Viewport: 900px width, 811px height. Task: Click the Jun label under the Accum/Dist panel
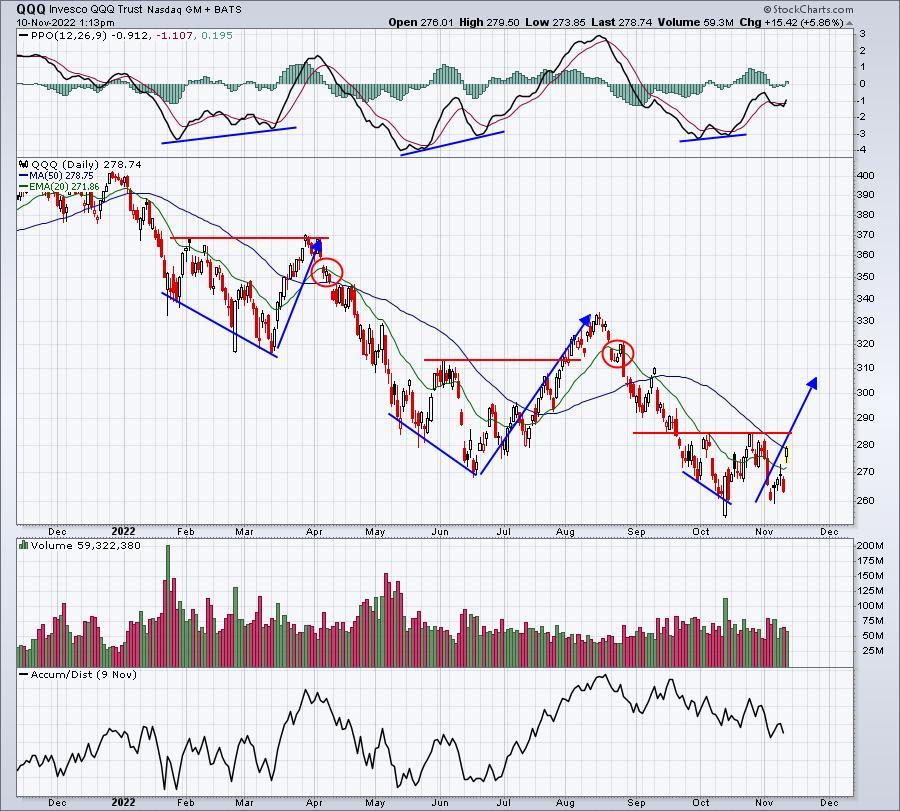[440, 803]
